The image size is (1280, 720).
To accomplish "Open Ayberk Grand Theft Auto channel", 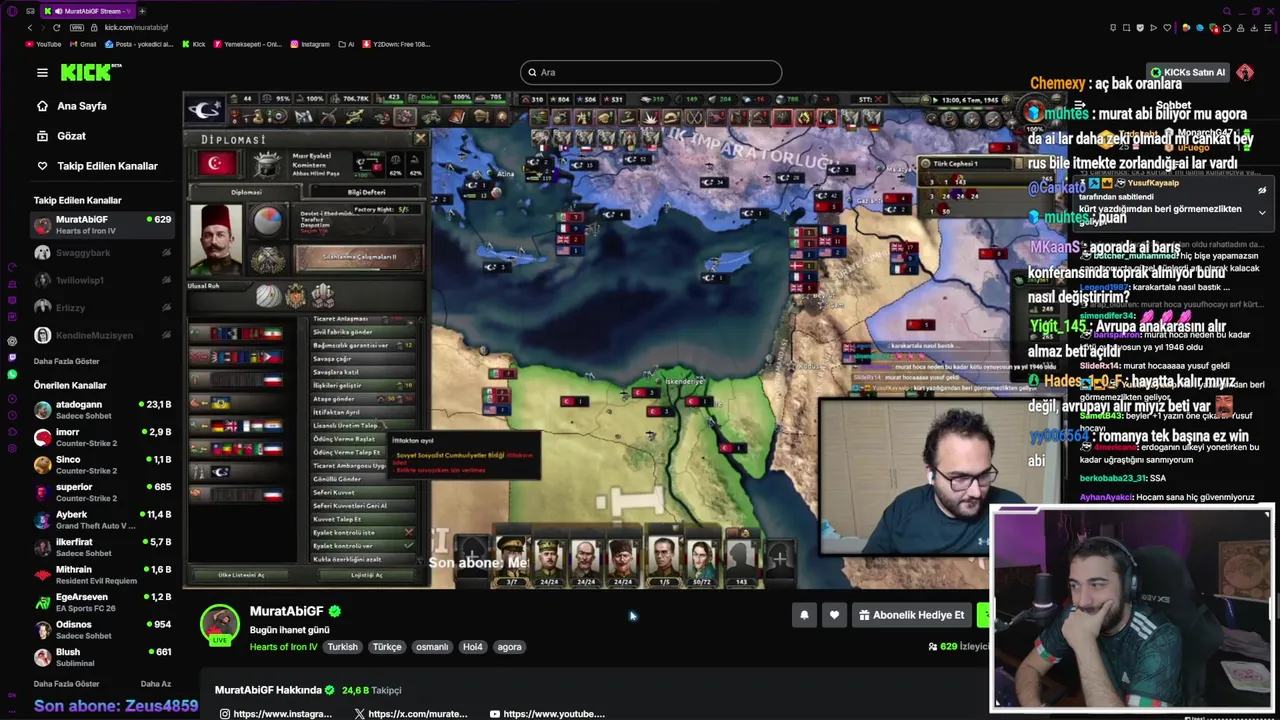I will click(x=102, y=520).
